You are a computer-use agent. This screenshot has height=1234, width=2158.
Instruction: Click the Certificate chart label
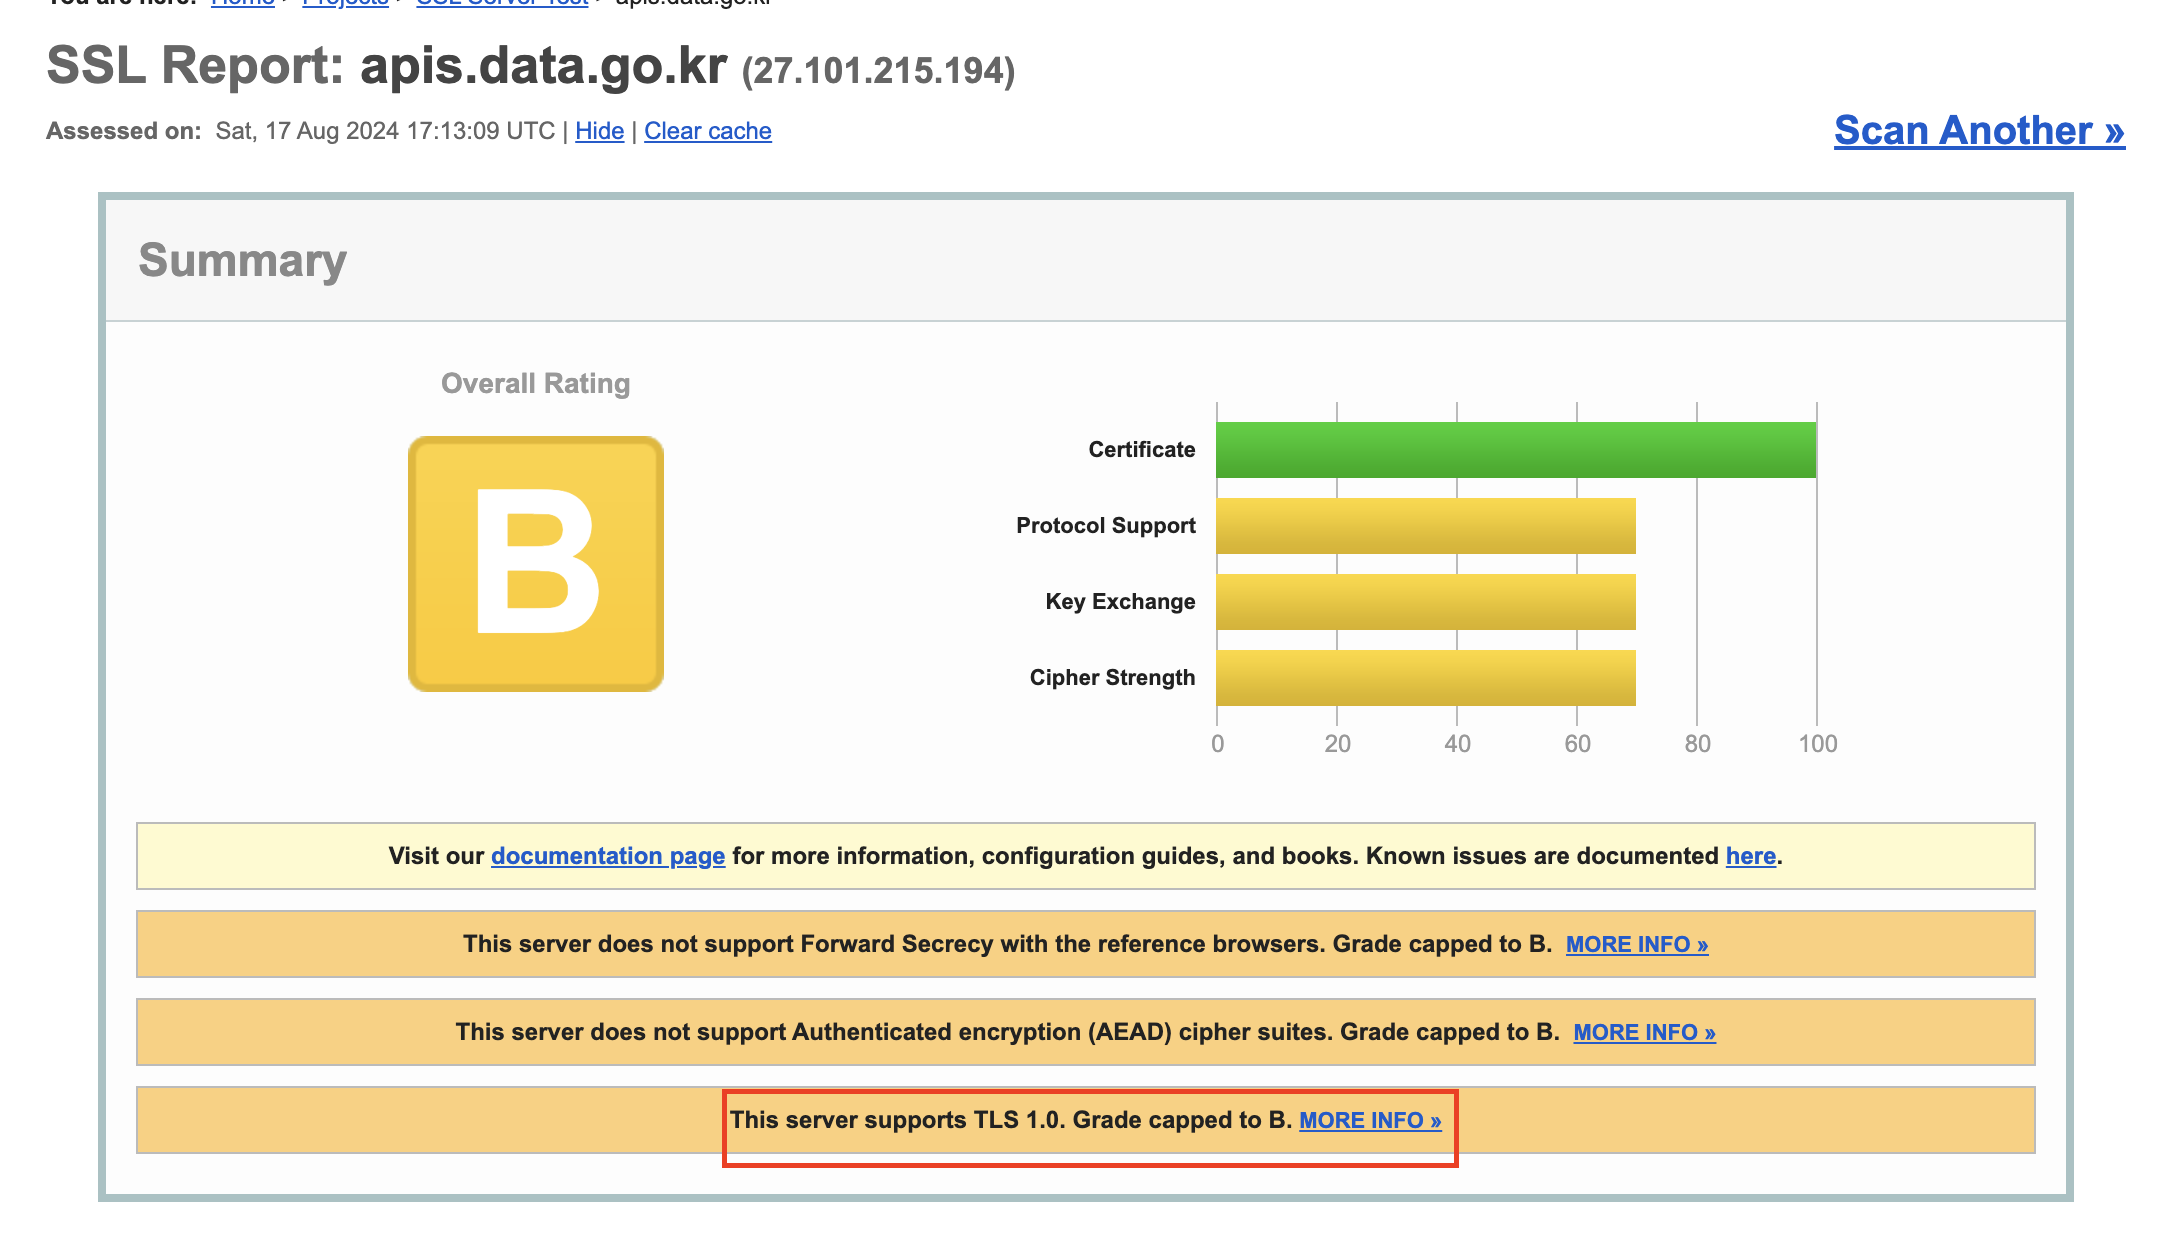click(x=1141, y=449)
